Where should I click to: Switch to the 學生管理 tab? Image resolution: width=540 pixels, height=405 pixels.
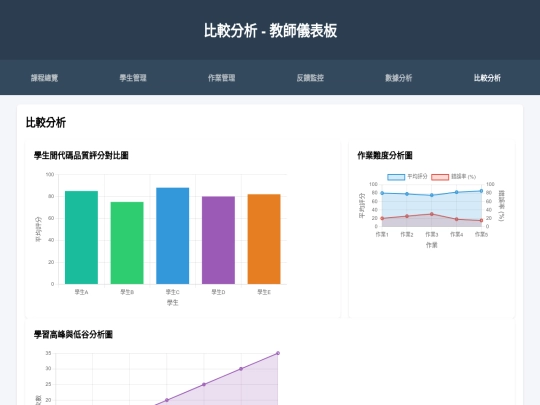133,78
